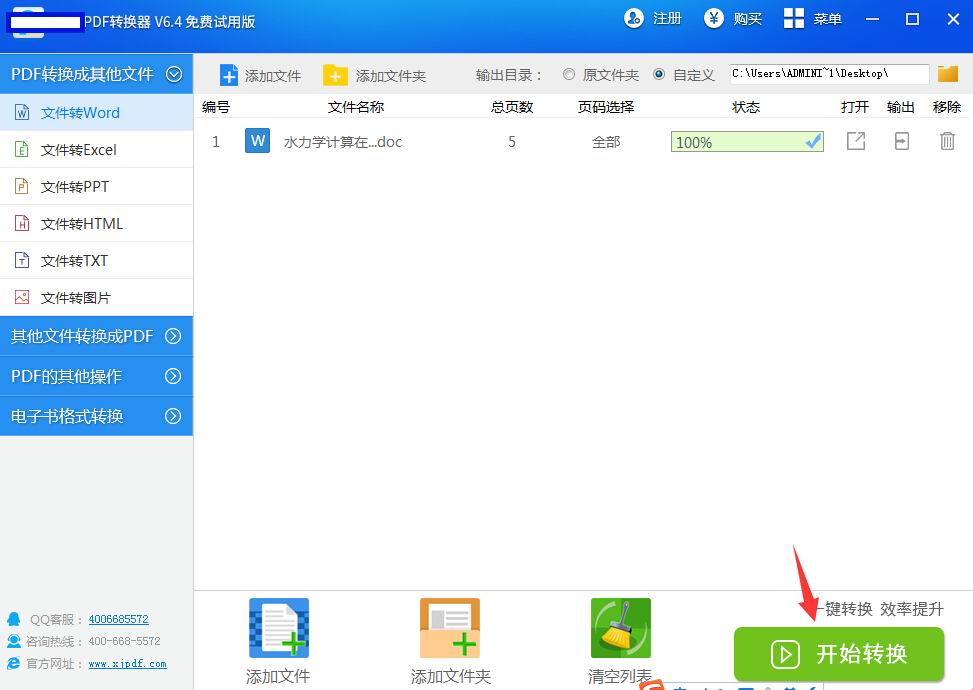973x690 pixels.
Task: Click the file name 水力学计算在...doc
Action: coord(343,142)
